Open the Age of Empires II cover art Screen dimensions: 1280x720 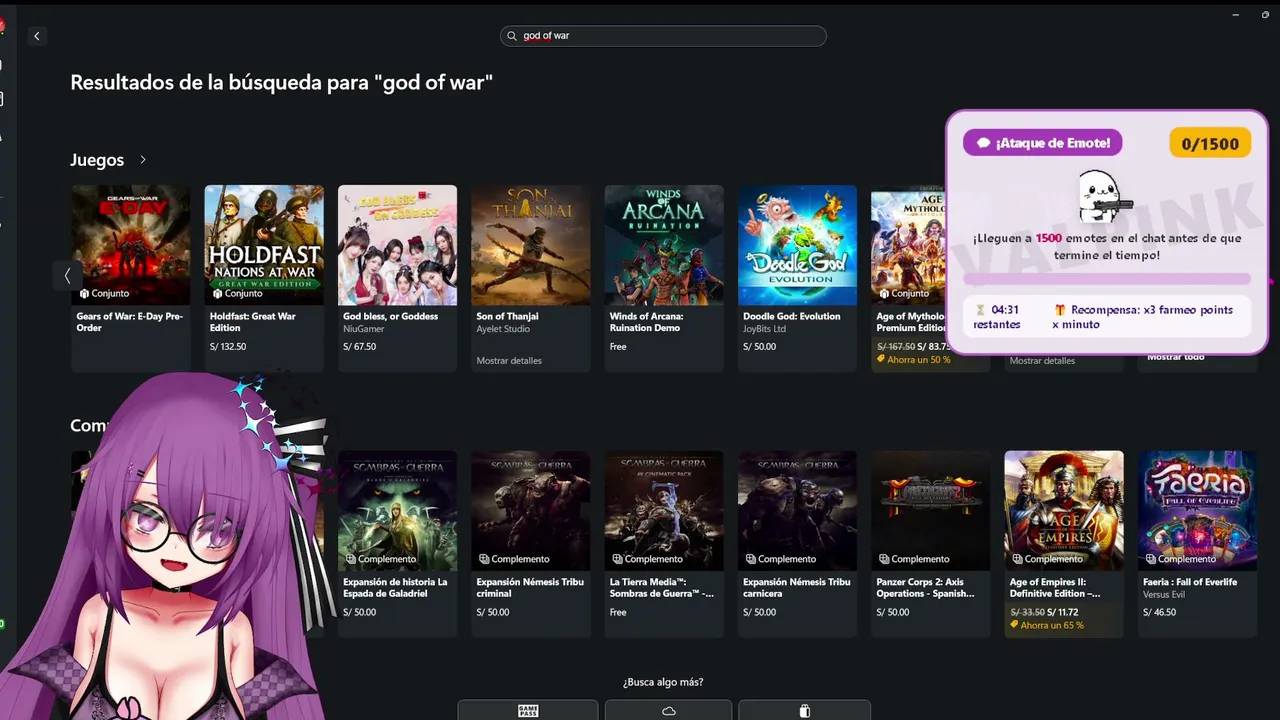coord(1064,511)
